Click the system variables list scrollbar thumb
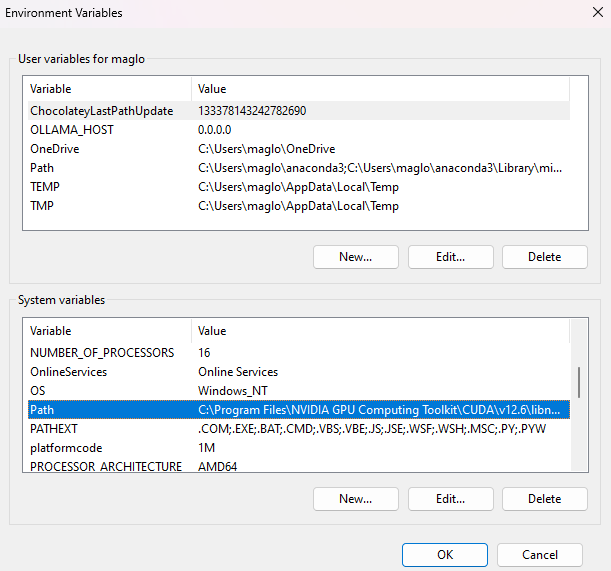The width and height of the screenshot is (611, 571). click(579, 382)
